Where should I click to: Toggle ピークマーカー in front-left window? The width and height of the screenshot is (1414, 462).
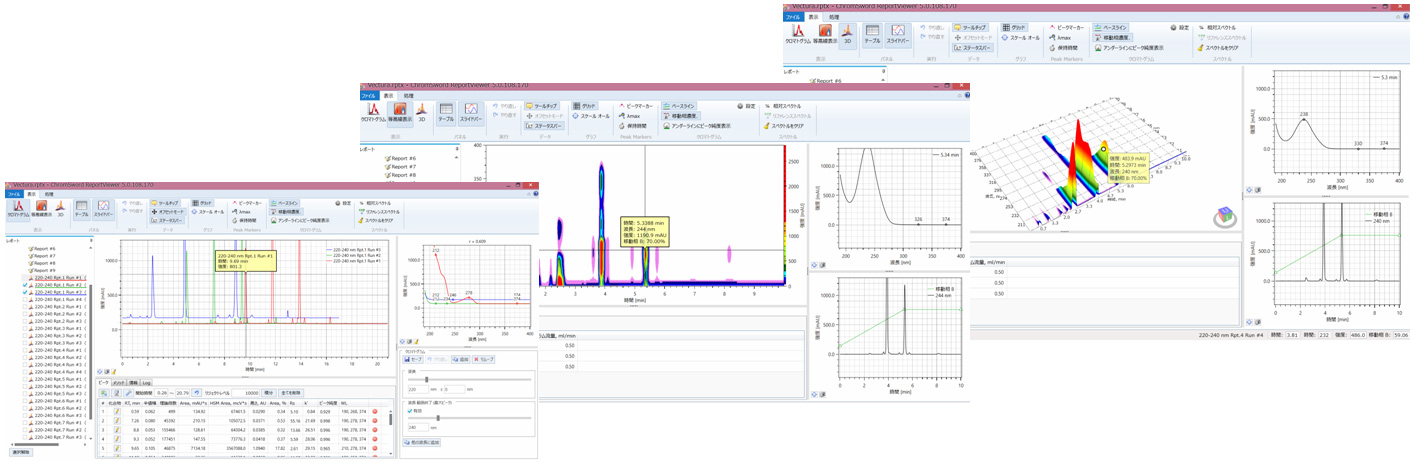247,203
